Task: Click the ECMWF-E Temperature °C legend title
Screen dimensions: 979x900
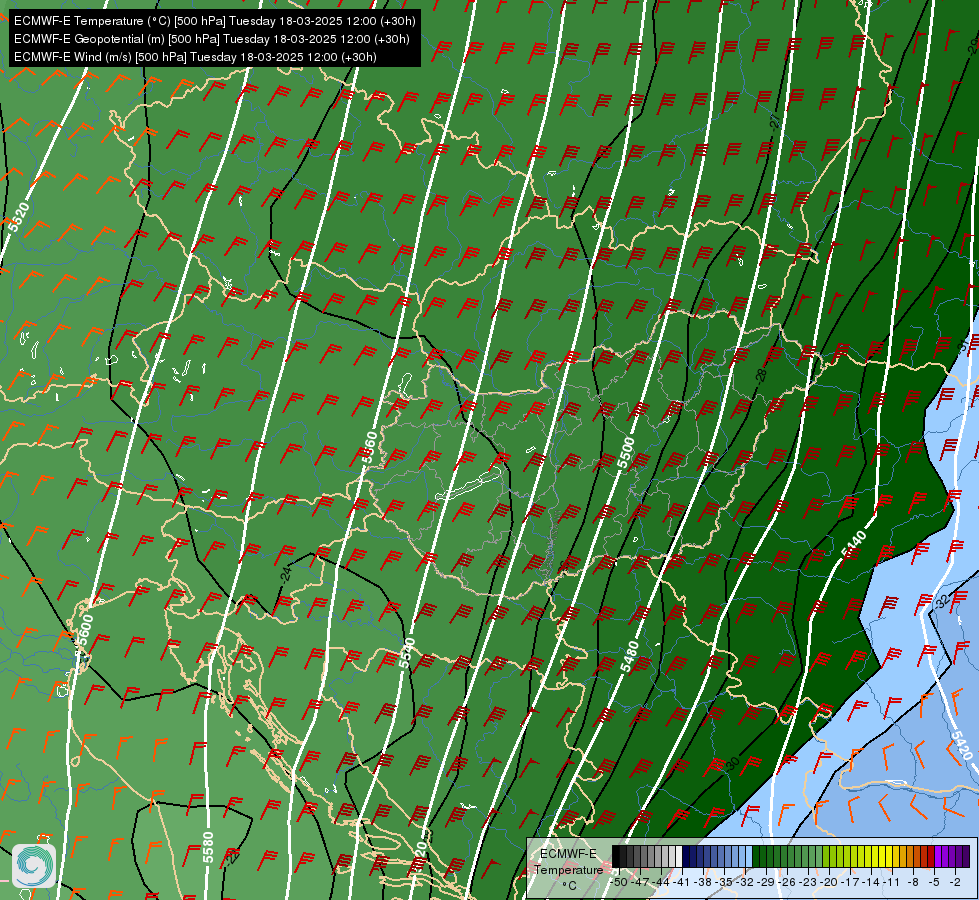Action: 569,869
